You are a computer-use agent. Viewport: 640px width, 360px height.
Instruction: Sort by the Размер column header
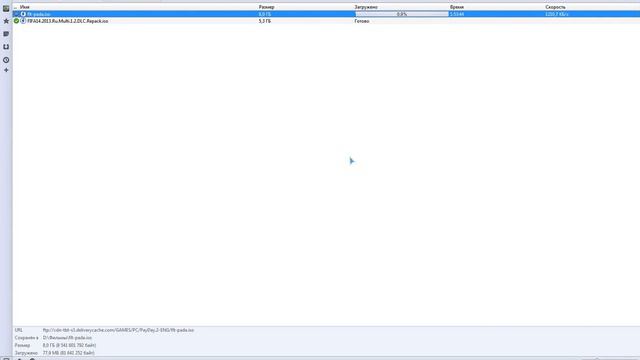pos(267,7)
